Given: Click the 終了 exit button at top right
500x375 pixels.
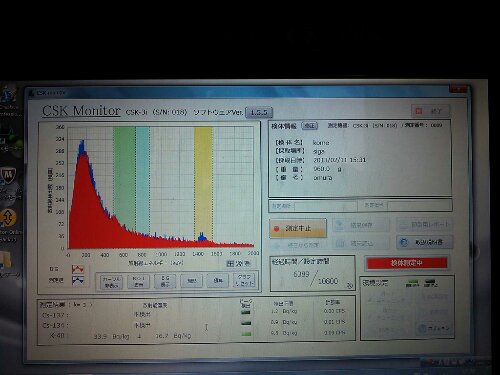Looking at the screenshot, I should [430, 111].
